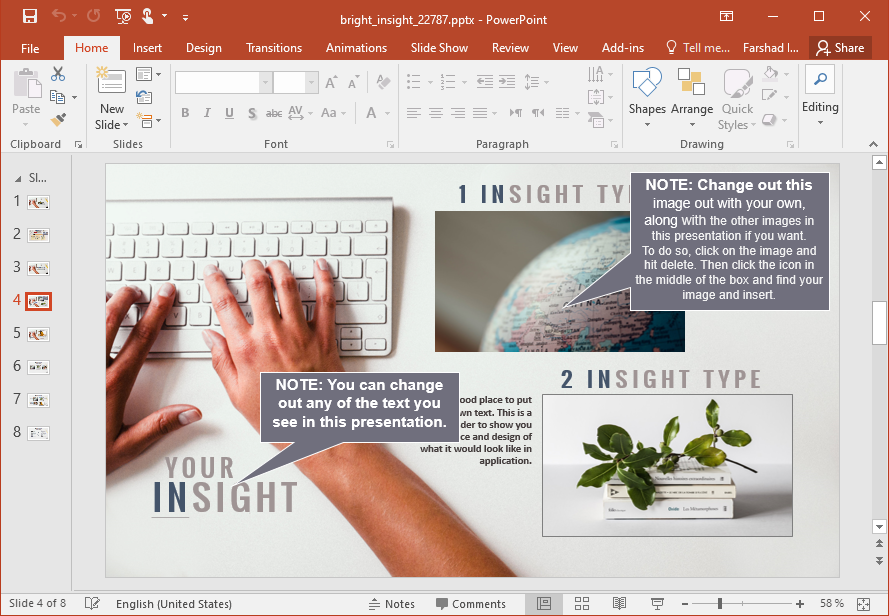Open the Transitions tab
Image resolution: width=889 pixels, height=616 pixels.
[274, 48]
